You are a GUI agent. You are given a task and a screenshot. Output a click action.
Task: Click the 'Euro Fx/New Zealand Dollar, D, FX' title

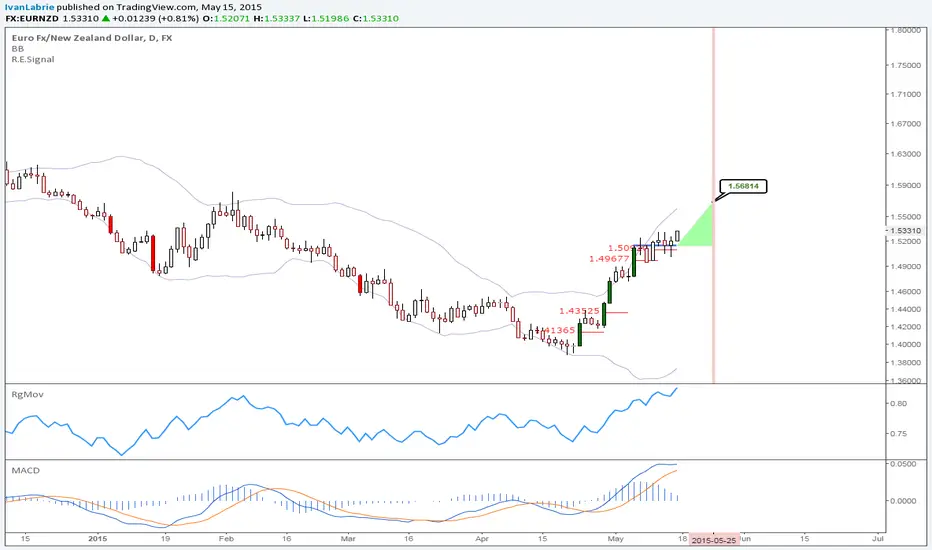[x=92, y=37]
